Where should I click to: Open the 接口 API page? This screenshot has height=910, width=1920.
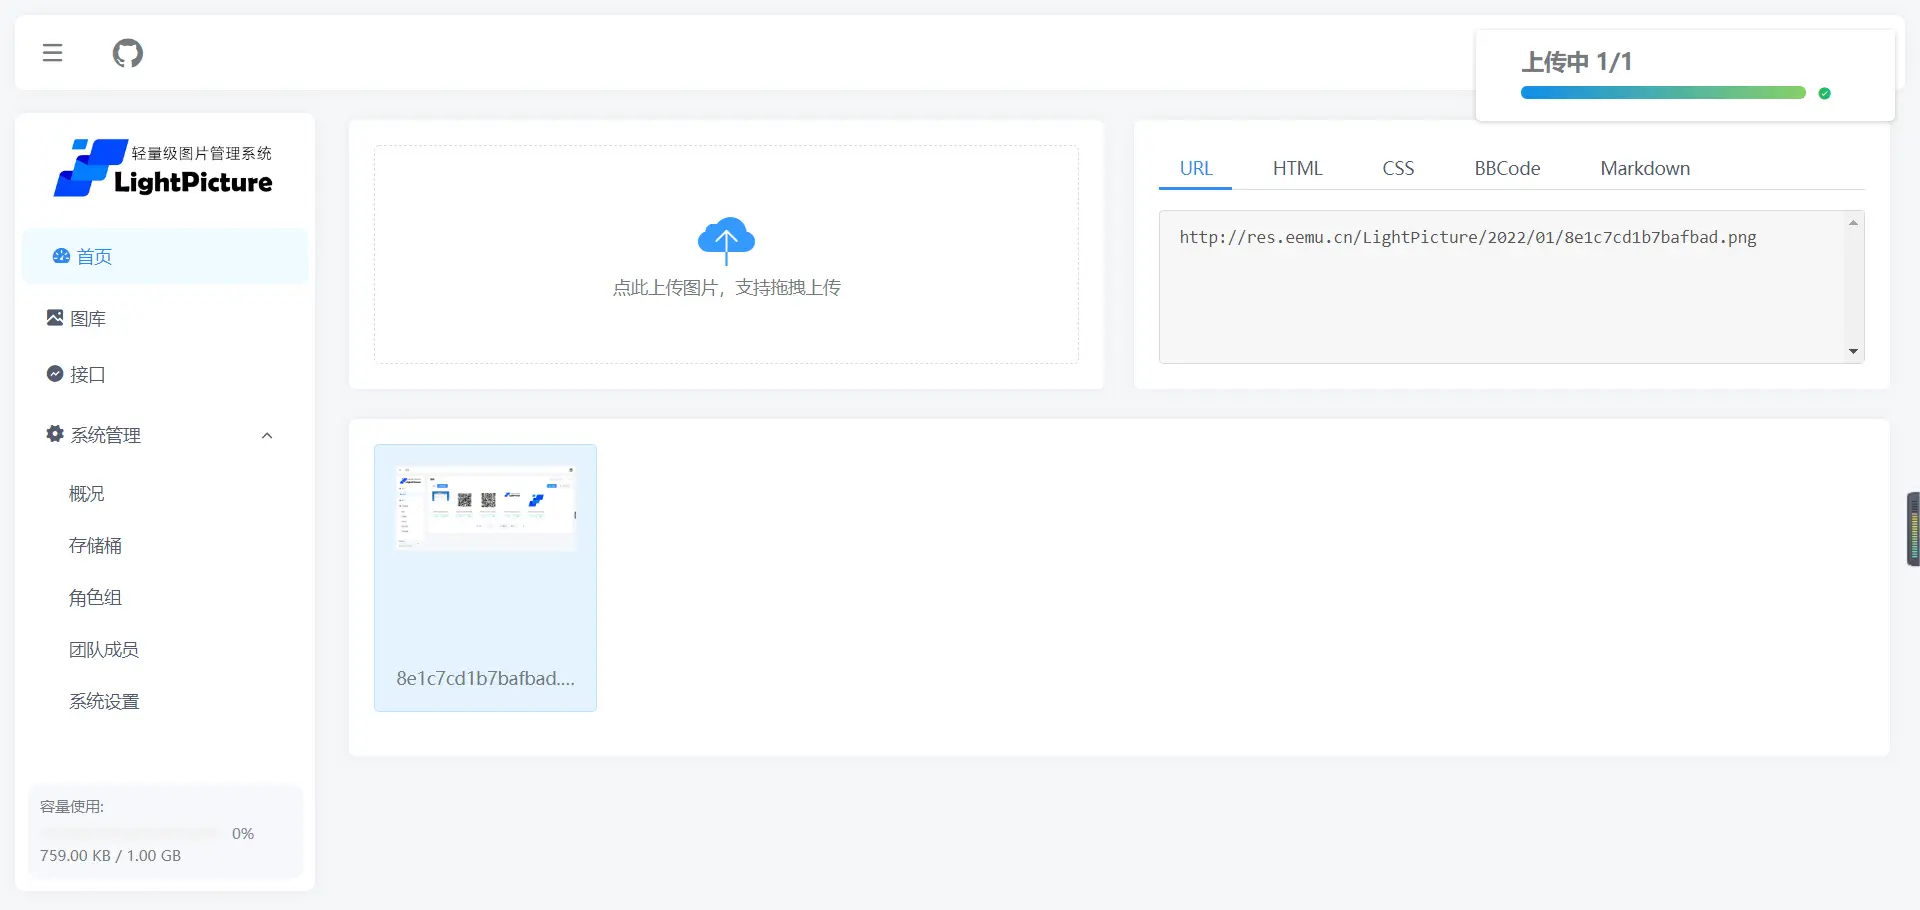coord(86,375)
